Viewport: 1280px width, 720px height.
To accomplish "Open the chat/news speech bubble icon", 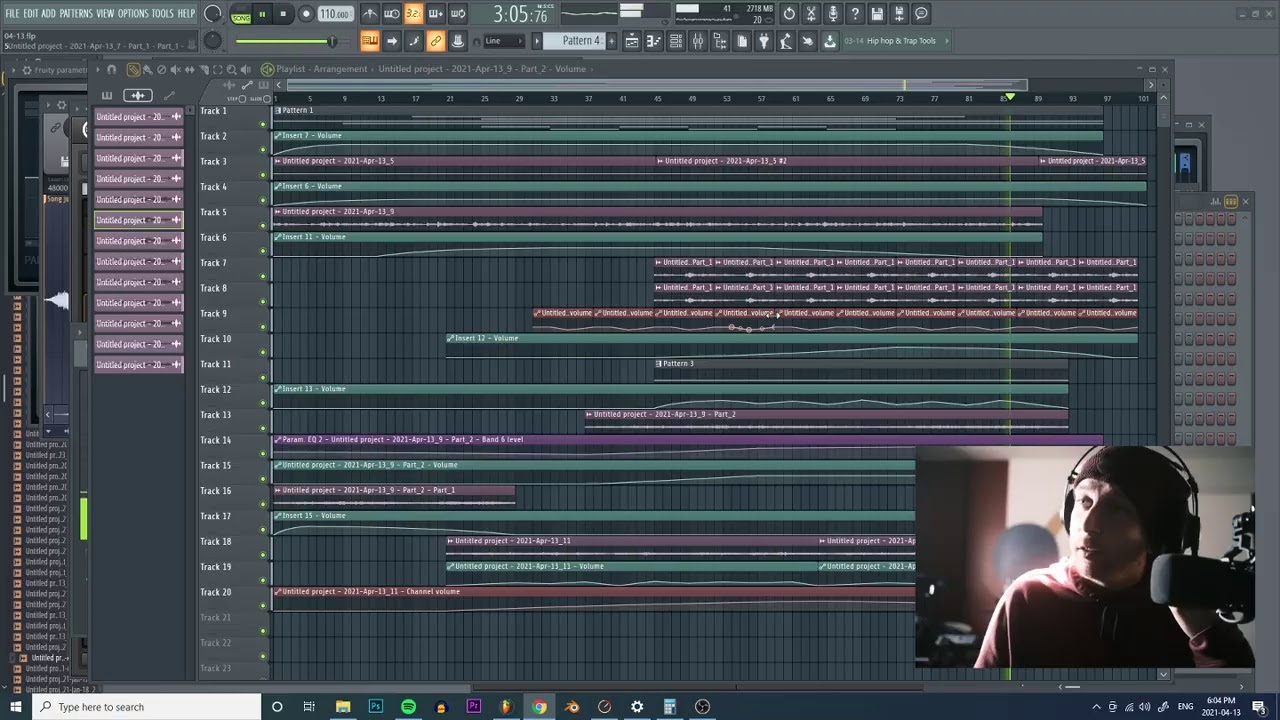I will (921, 14).
